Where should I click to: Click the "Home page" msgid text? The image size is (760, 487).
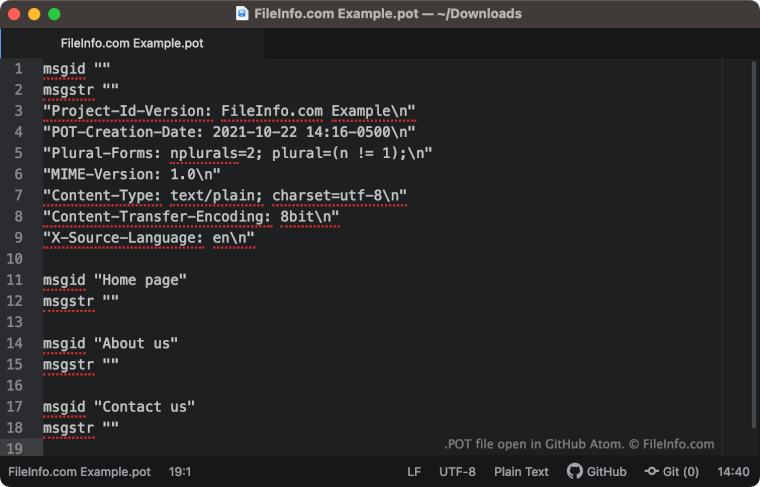point(141,280)
